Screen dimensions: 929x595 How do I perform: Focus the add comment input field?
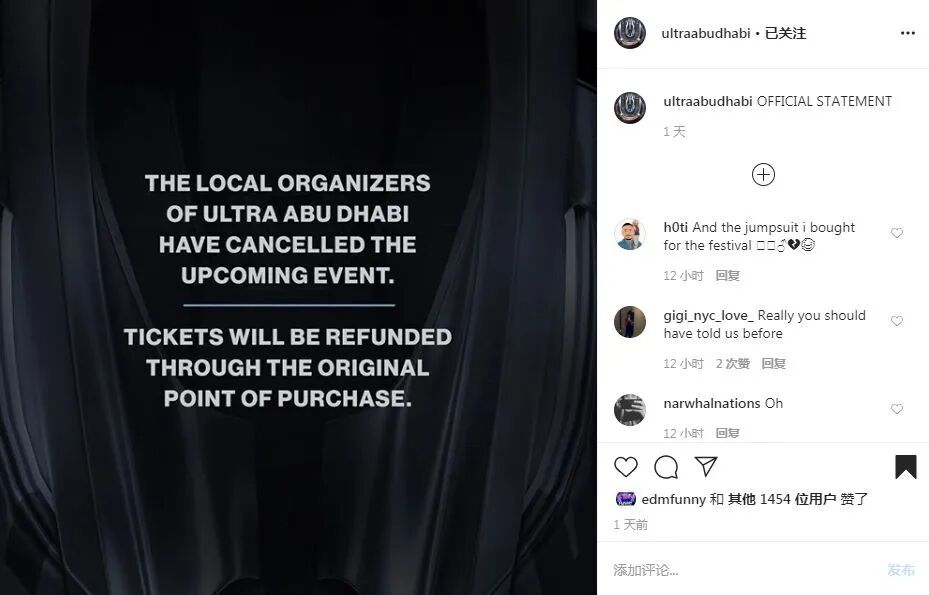point(747,570)
